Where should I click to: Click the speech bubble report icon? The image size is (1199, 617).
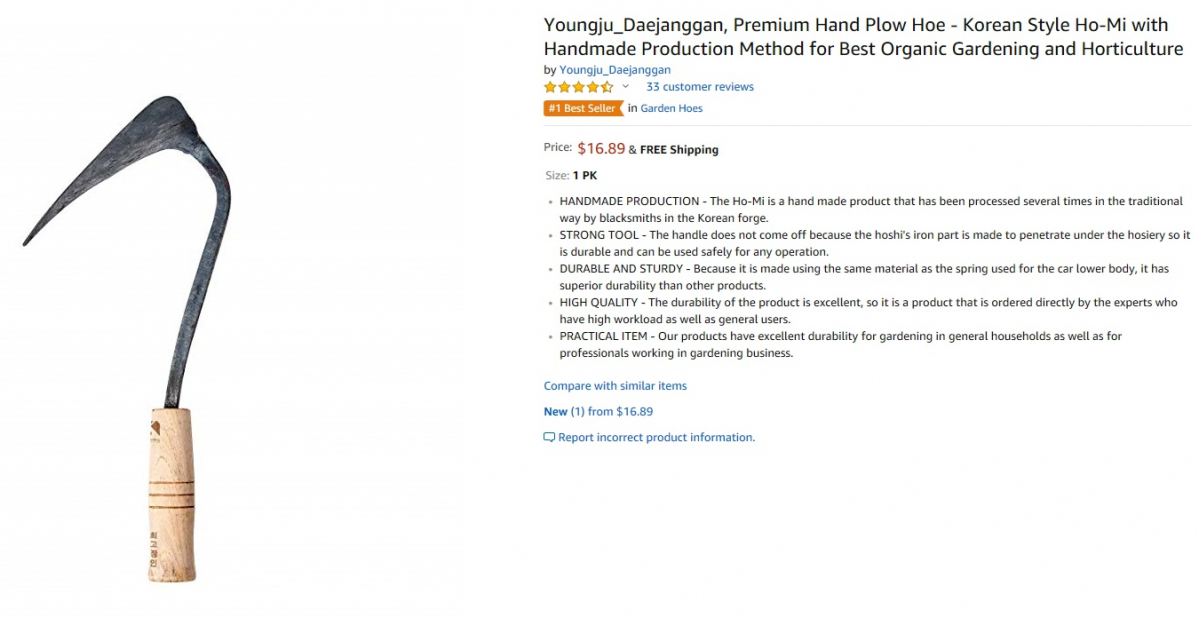click(549, 437)
